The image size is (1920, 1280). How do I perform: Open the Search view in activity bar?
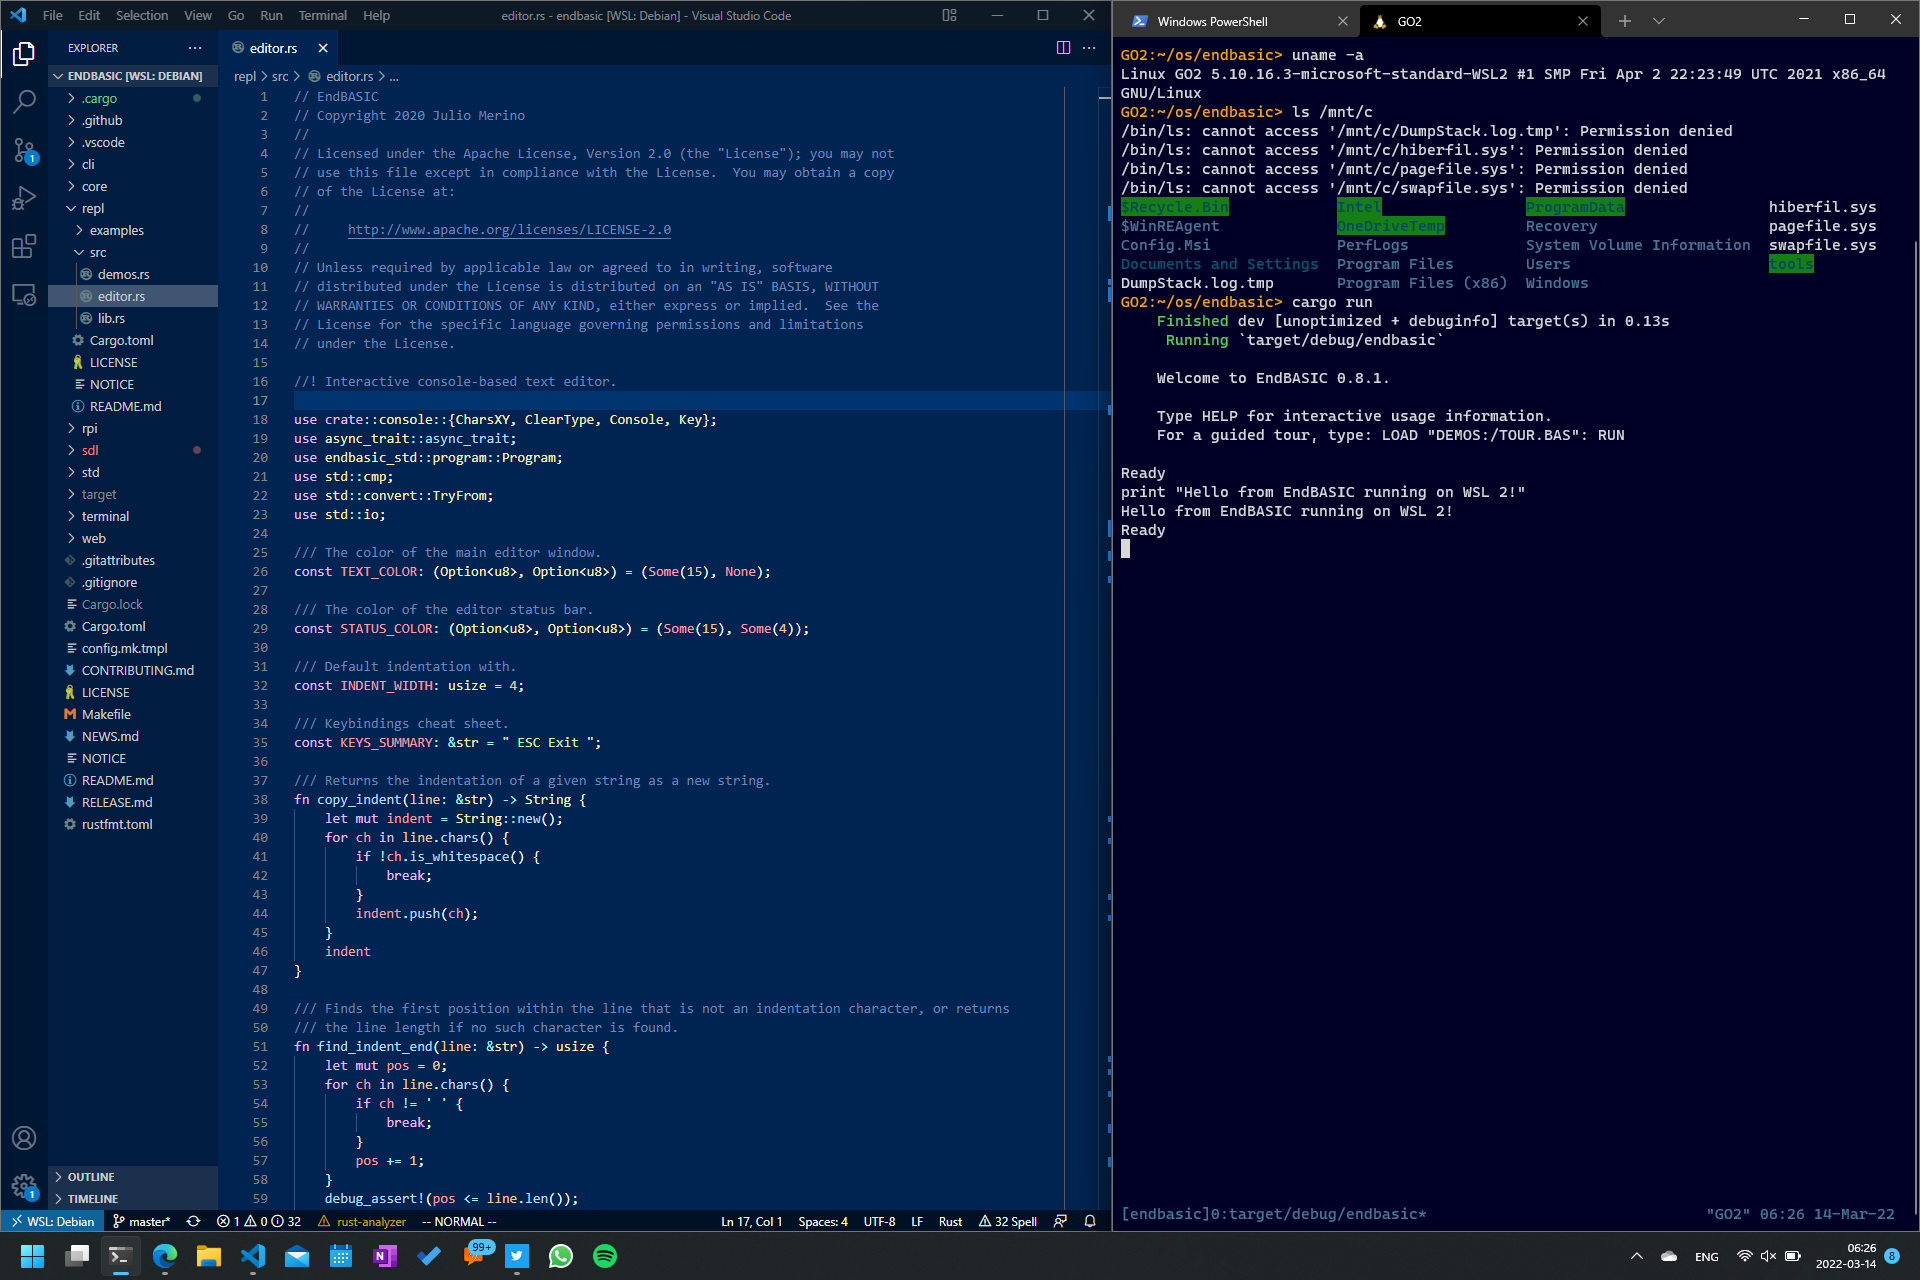point(24,102)
